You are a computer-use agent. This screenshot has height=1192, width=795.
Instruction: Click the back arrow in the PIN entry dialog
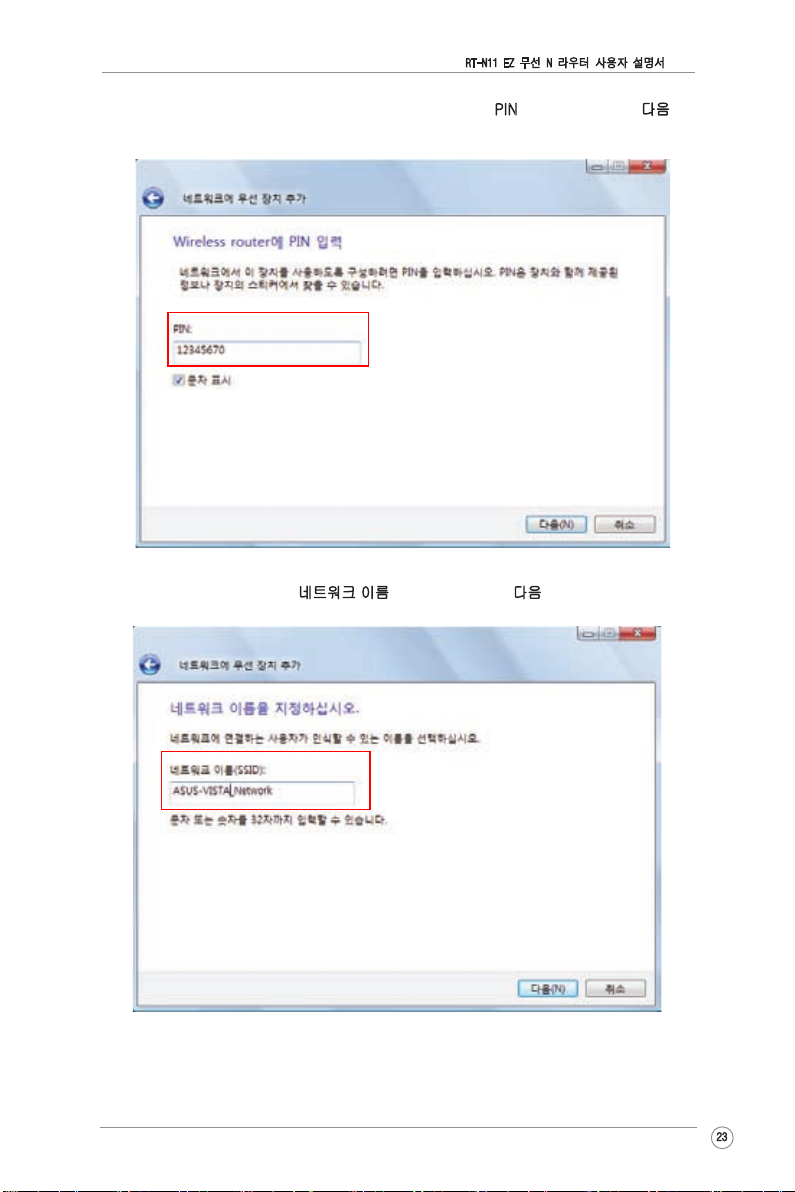point(153,198)
